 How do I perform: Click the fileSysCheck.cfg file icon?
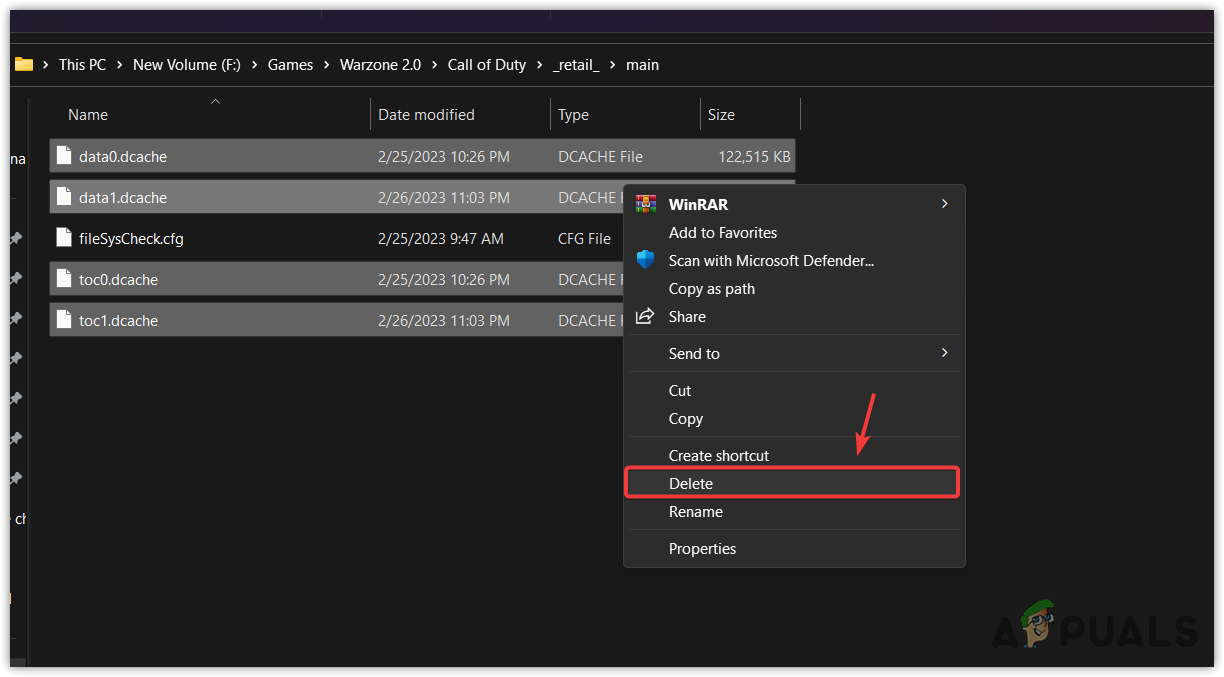[62, 238]
